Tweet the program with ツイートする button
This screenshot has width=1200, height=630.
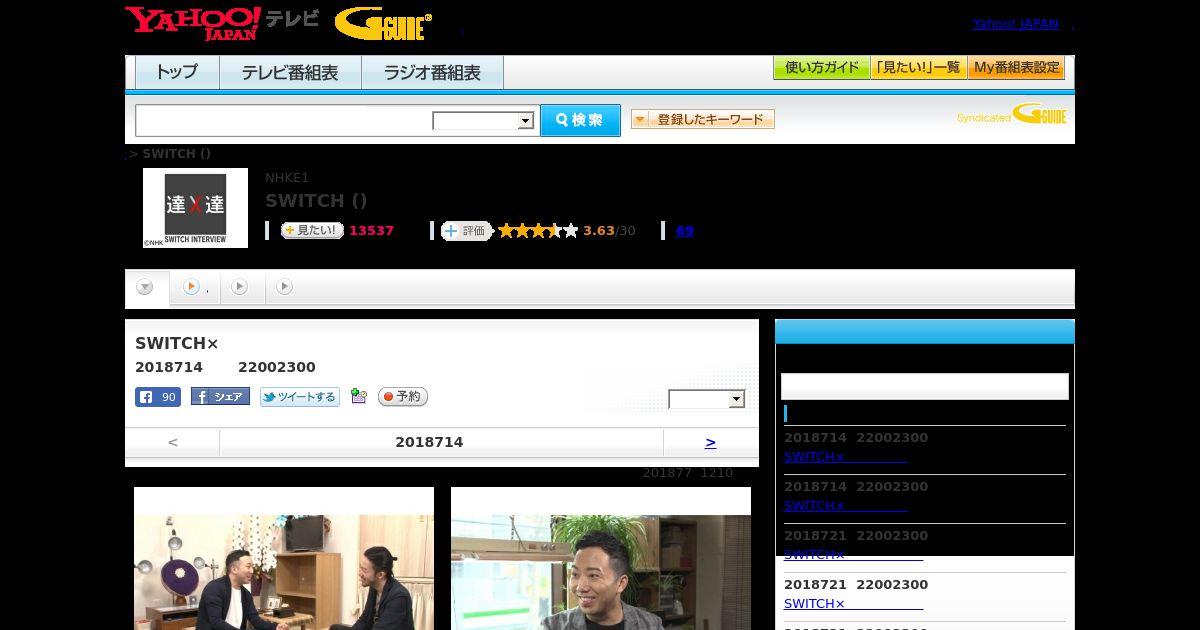click(x=300, y=397)
